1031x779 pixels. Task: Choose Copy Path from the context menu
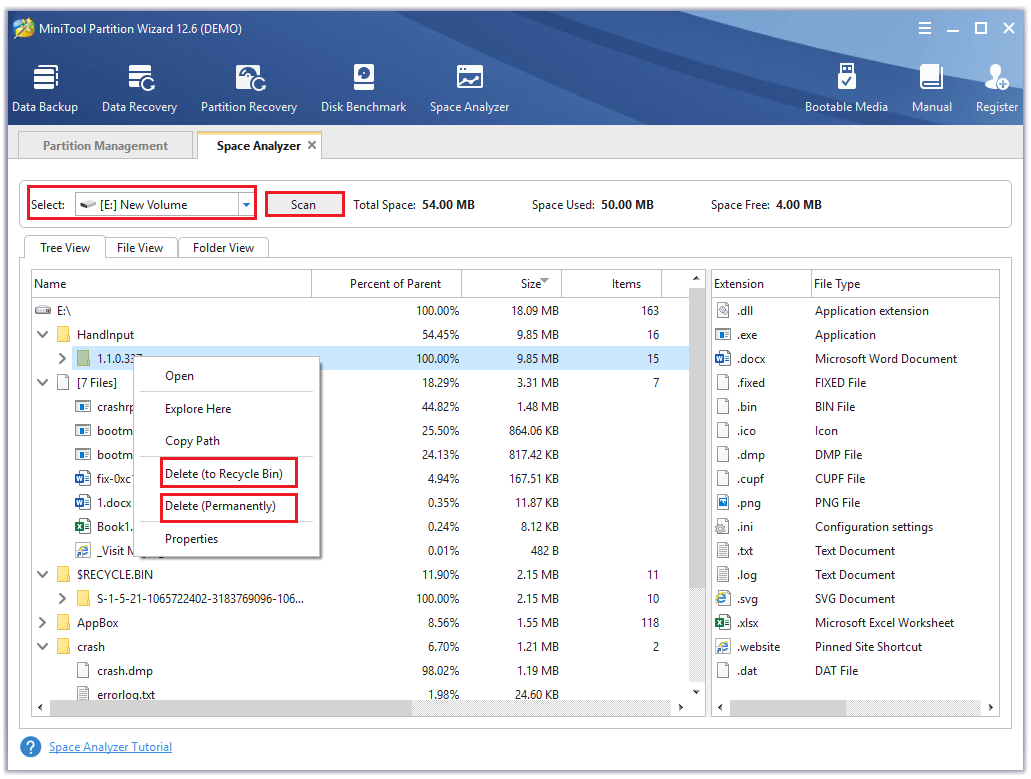(x=228, y=441)
